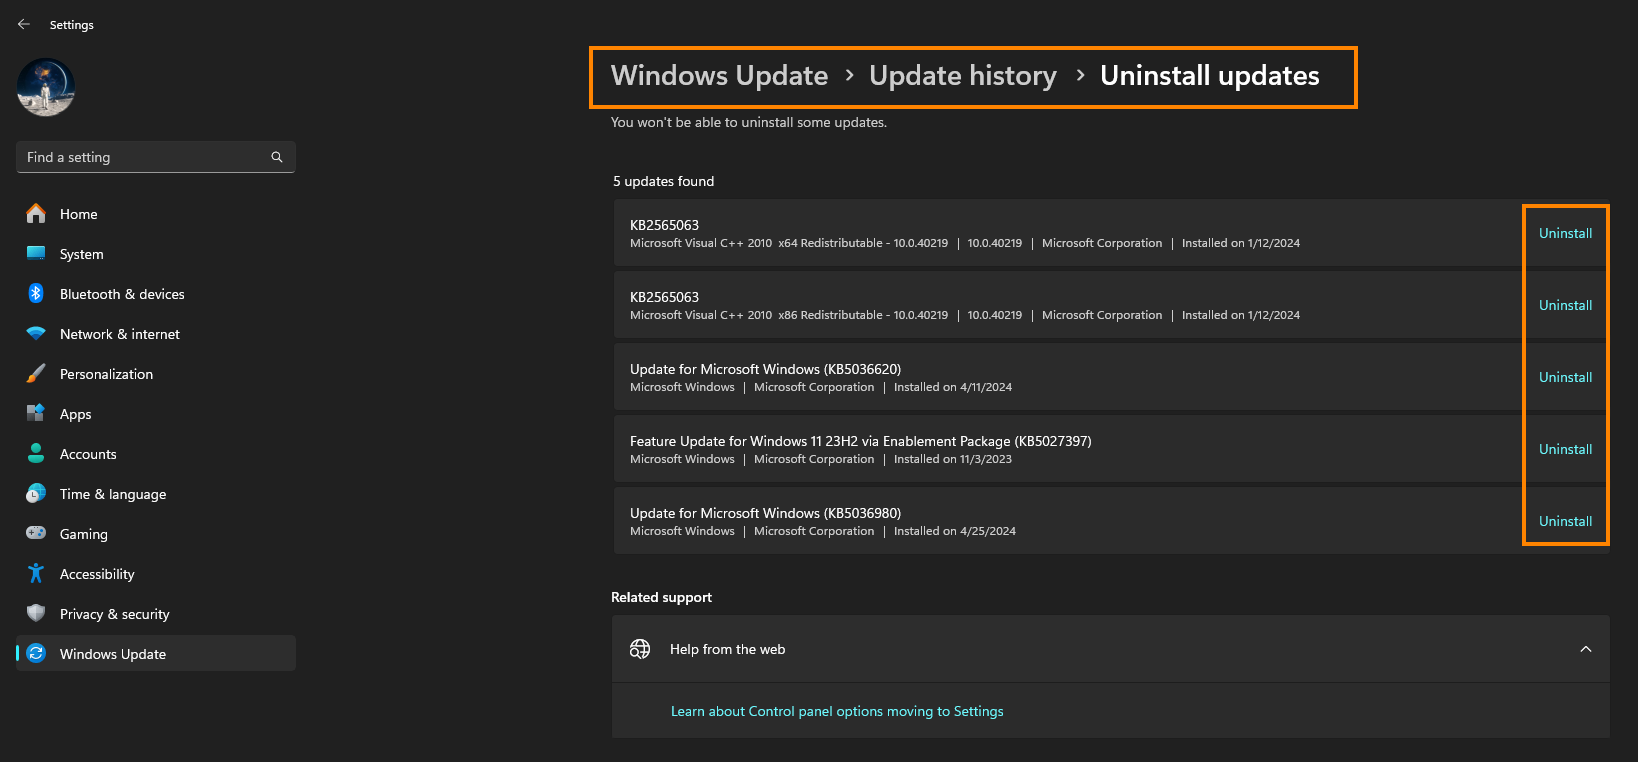Click the Find a setting search box
Image resolution: width=1638 pixels, height=762 pixels.
tap(156, 157)
